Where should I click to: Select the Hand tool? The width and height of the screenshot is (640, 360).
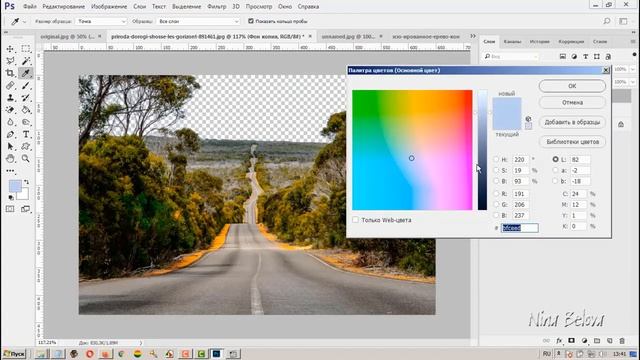10,158
